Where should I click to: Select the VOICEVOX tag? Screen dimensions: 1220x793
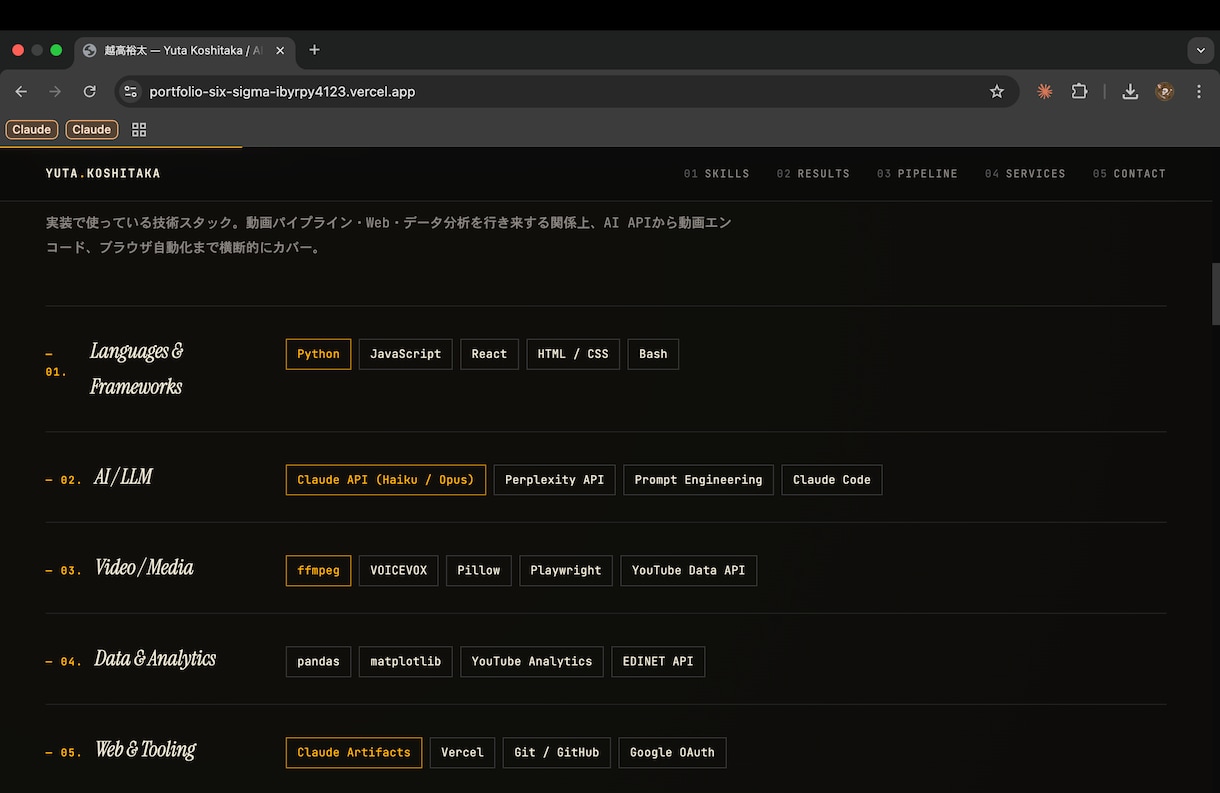tap(398, 571)
